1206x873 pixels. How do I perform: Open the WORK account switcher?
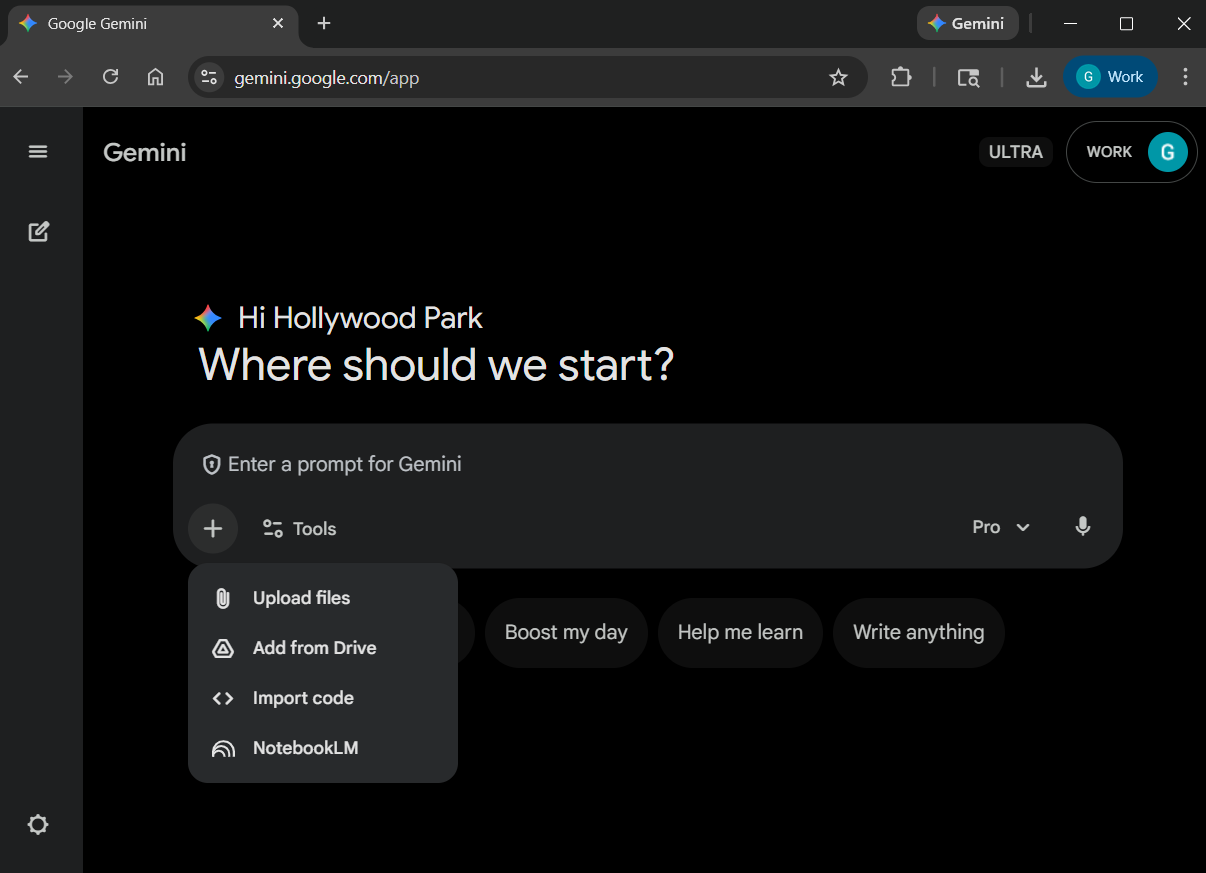(1131, 152)
